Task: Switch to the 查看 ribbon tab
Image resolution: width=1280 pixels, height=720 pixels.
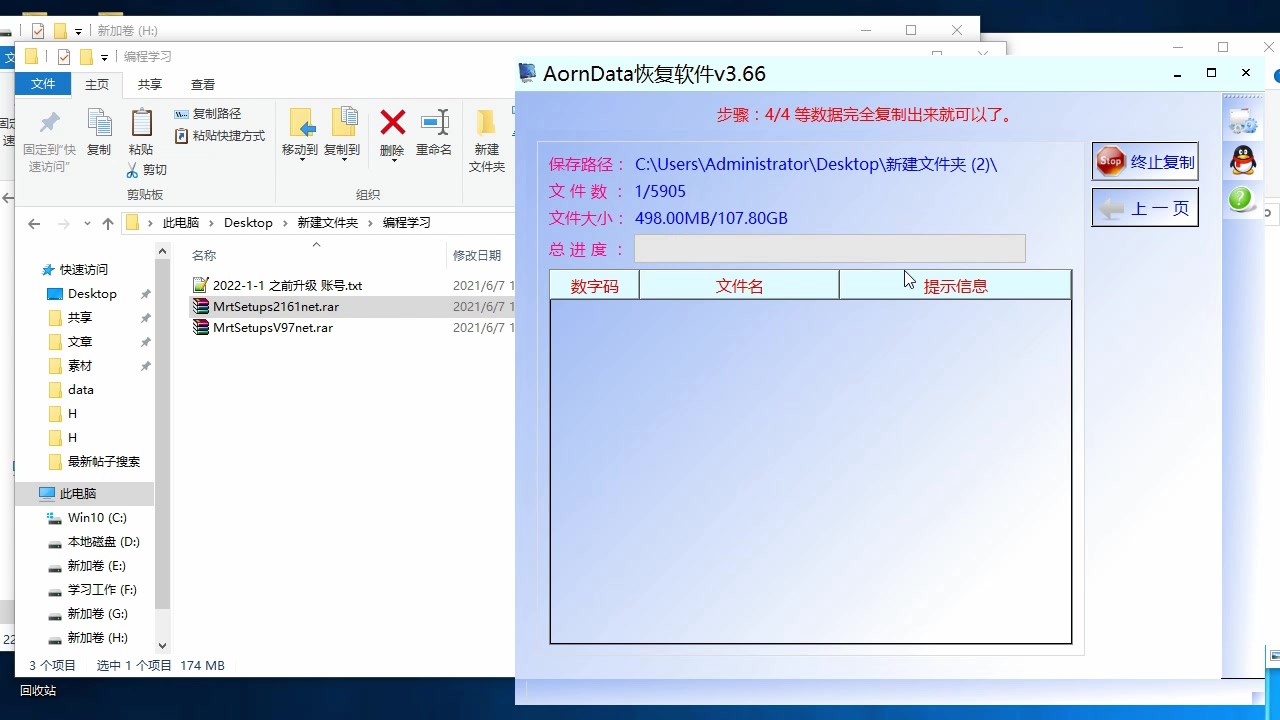Action: point(203,85)
